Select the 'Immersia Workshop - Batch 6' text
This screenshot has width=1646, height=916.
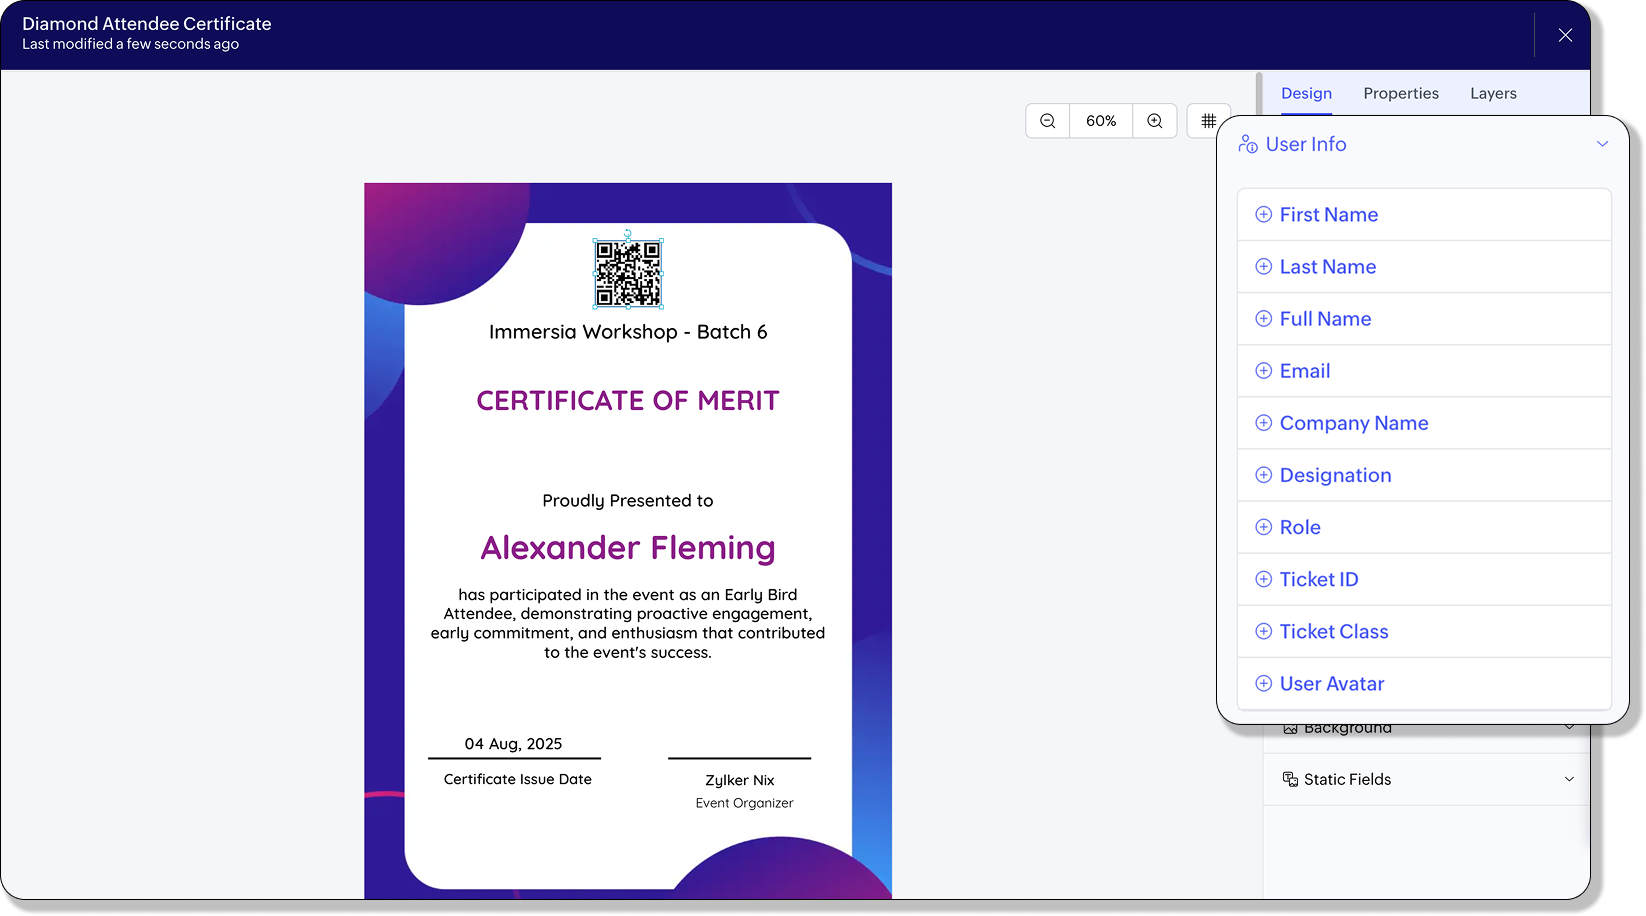click(x=628, y=332)
